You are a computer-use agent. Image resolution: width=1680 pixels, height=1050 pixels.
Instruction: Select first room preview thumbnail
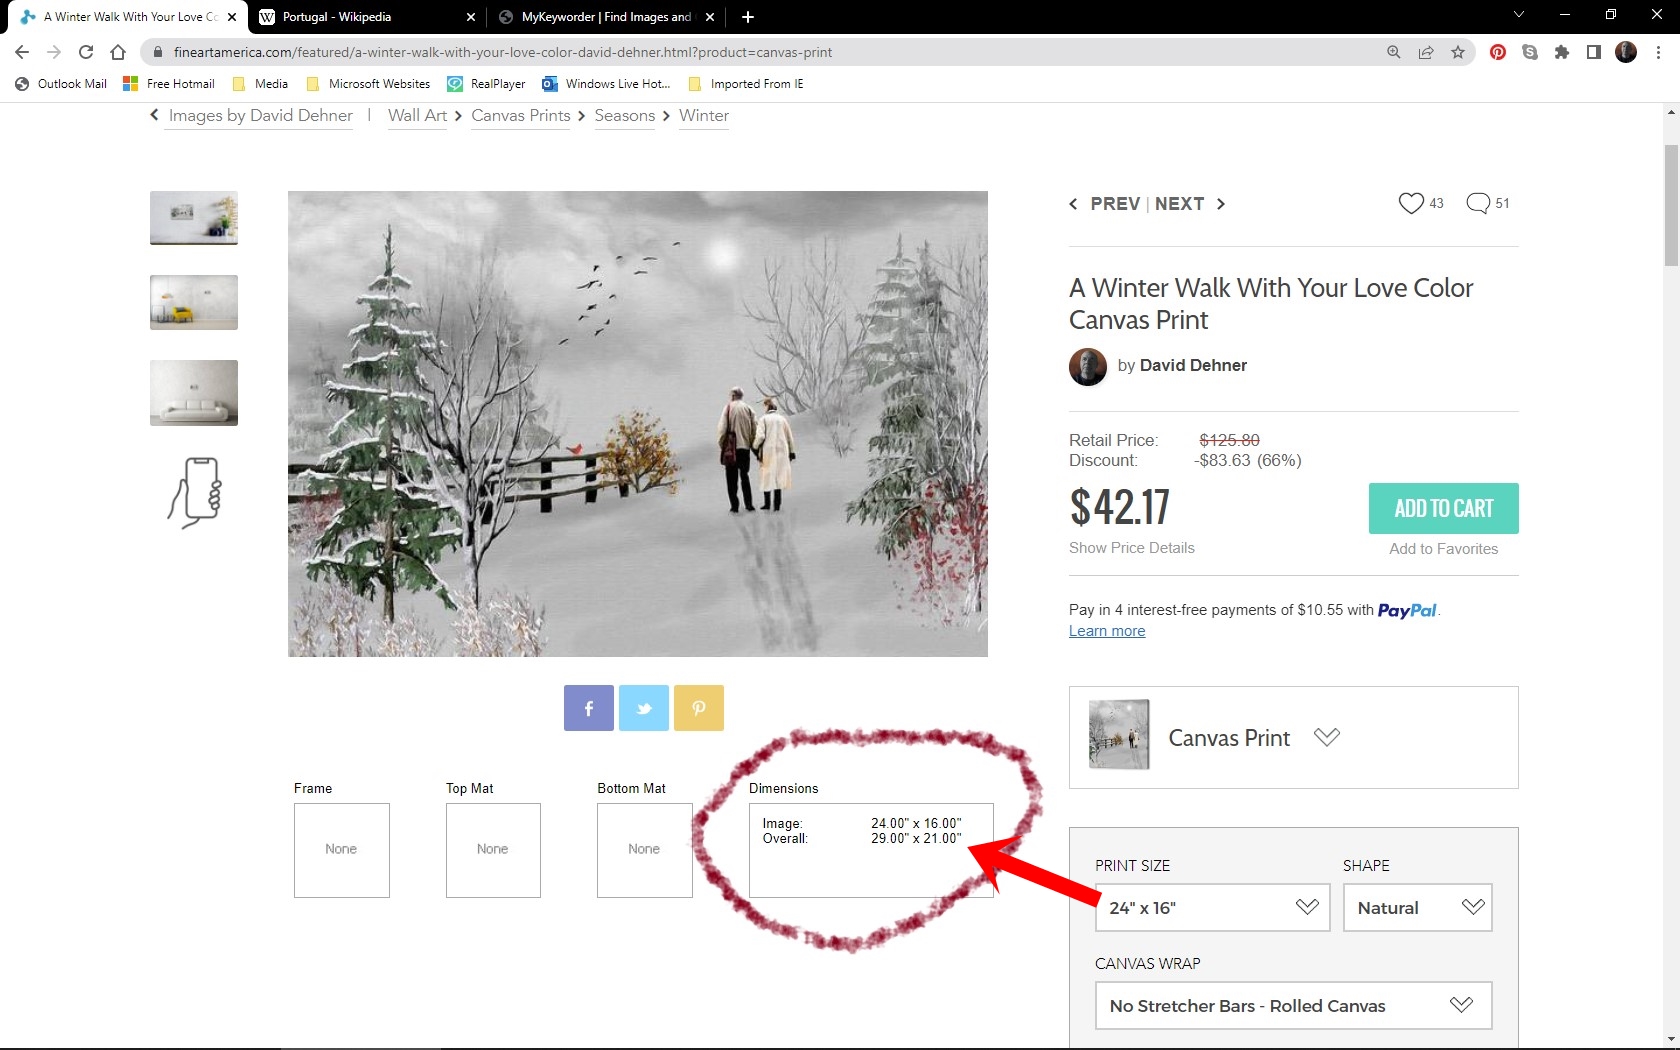tap(194, 218)
